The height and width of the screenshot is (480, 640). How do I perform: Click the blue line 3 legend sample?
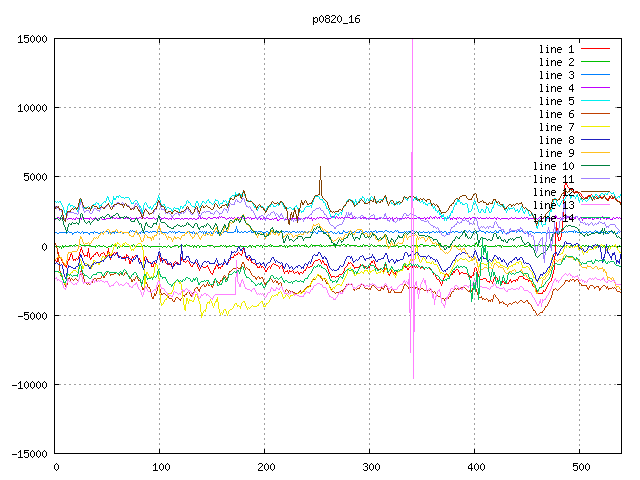click(x=595, y=75)
